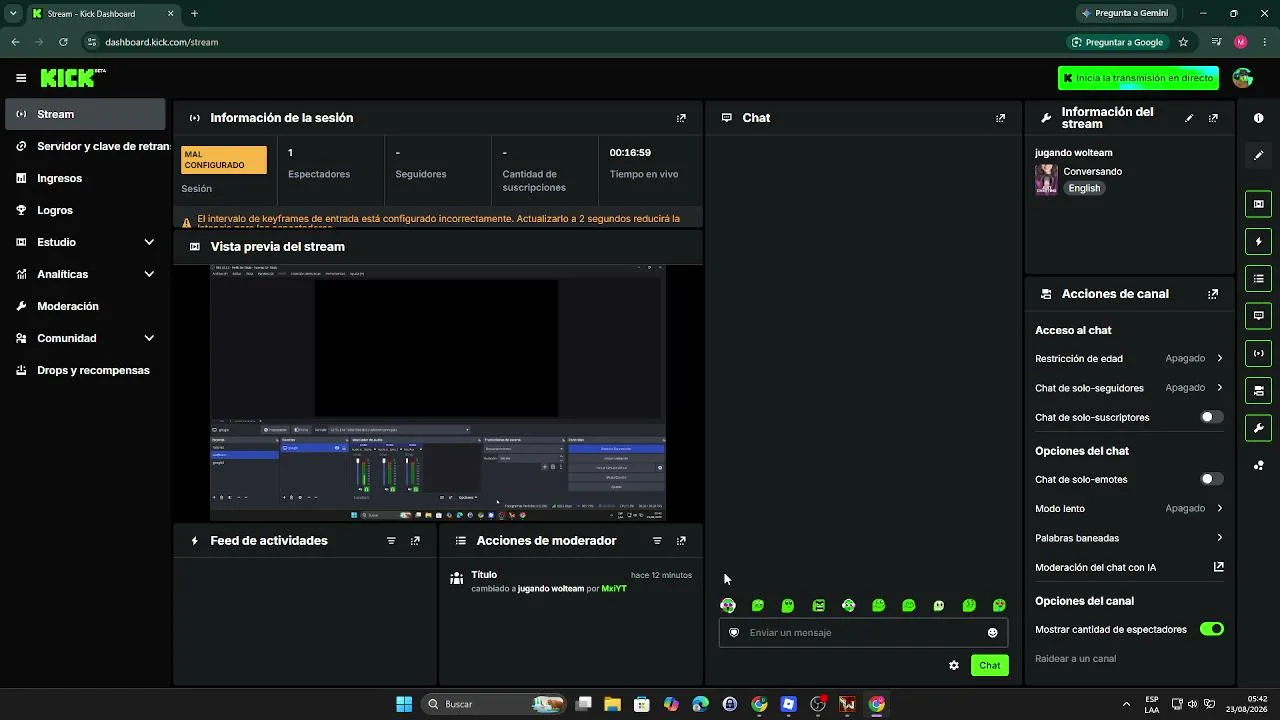
Task: Open Modo lento options
Action: point(1129,508)
